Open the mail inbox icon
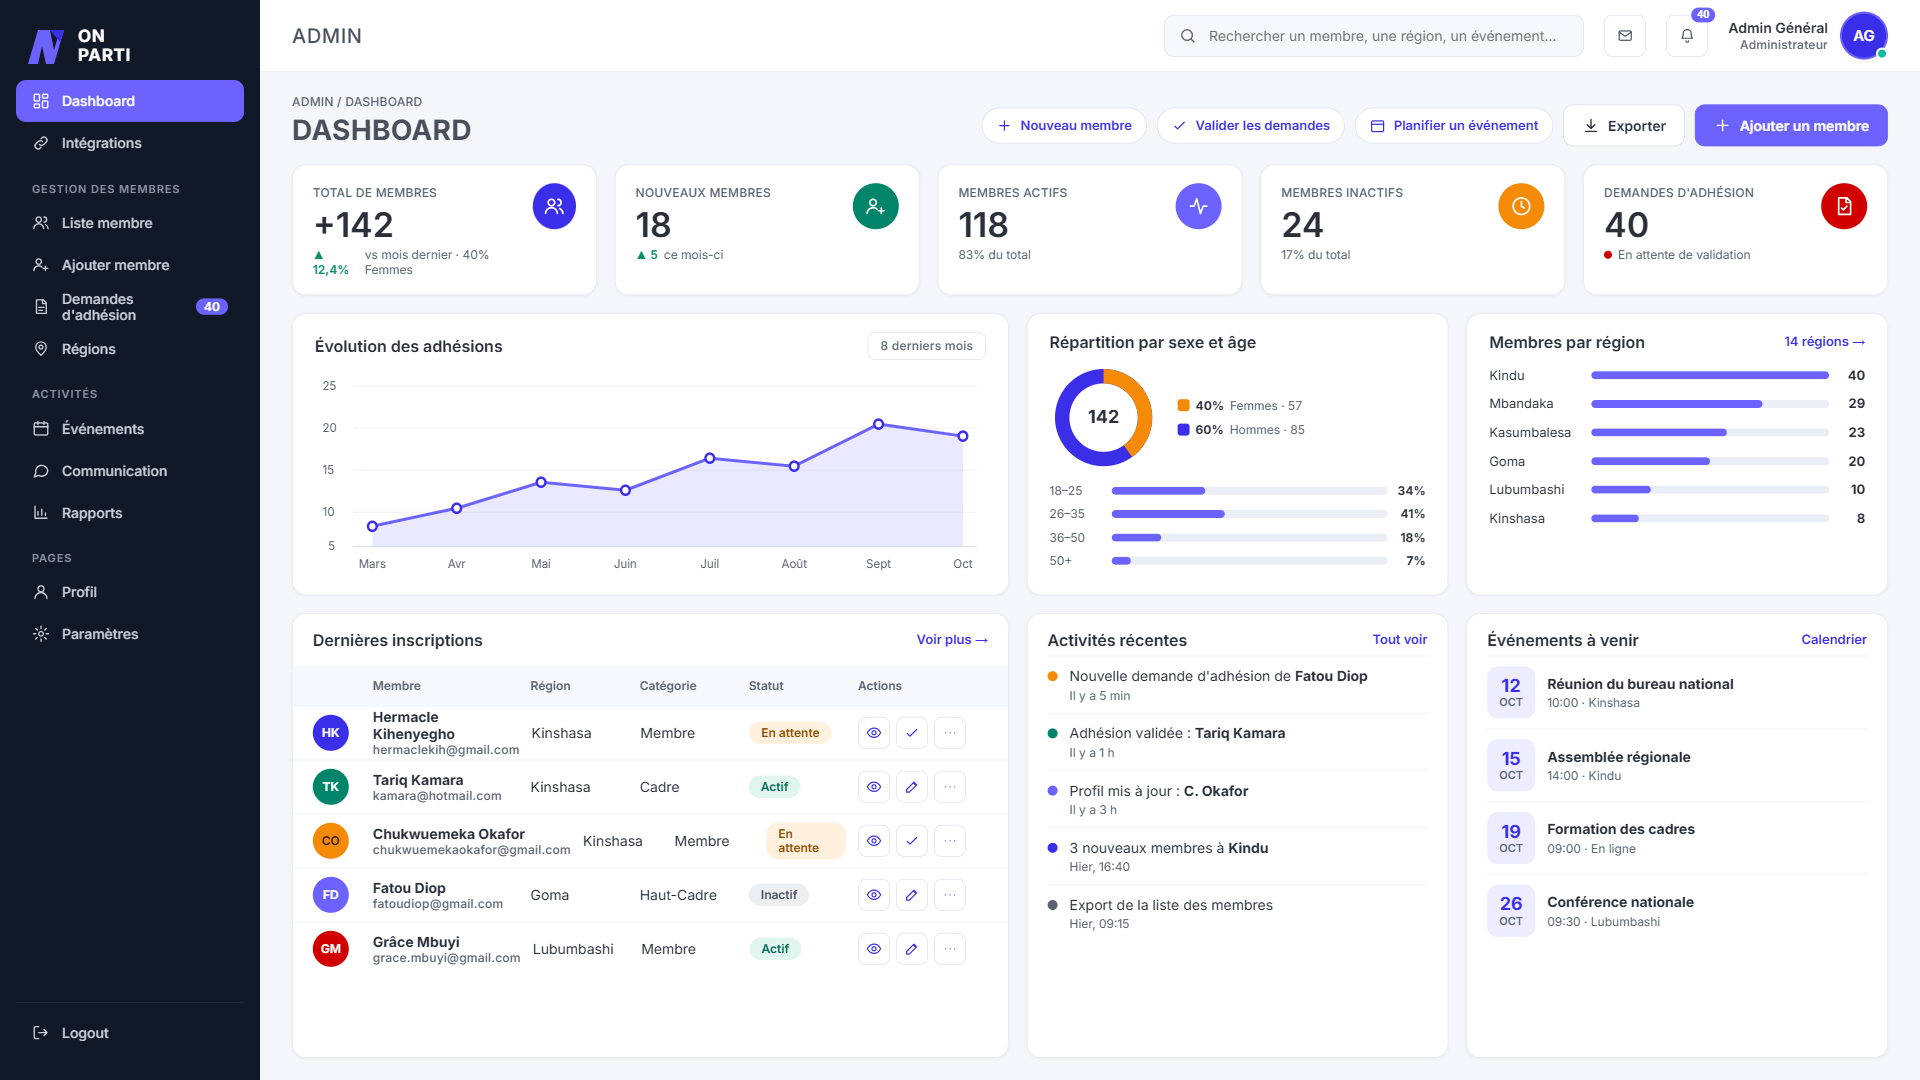The width and height of the screenshot is (1920, 1080). point(1624,36)
